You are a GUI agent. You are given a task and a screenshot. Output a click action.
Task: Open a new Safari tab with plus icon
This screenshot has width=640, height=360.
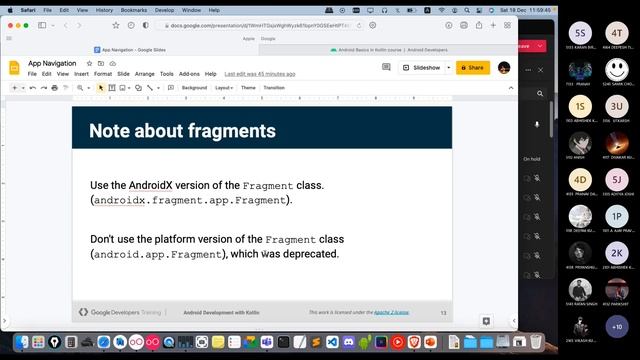pyautogui.click(x=493, y=25)
